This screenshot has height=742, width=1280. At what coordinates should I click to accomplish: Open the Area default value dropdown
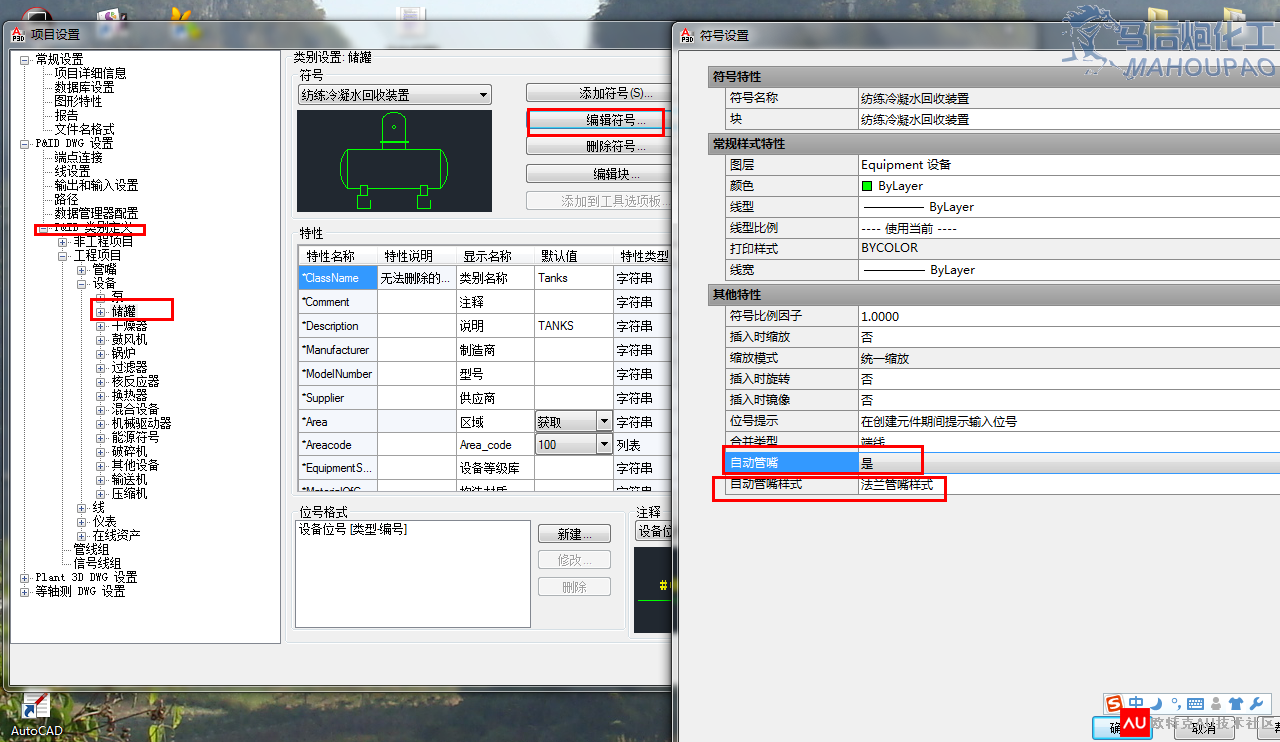[x=604, y=422]
